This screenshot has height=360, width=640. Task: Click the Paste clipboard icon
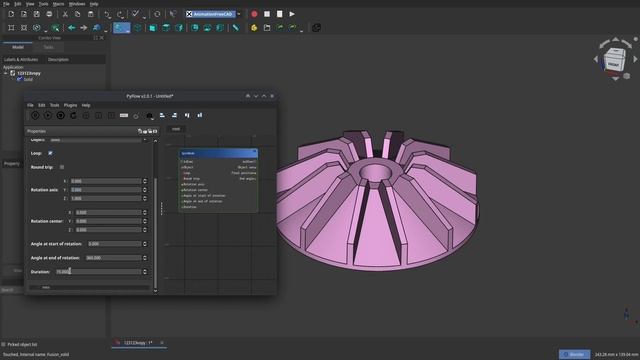91,14
